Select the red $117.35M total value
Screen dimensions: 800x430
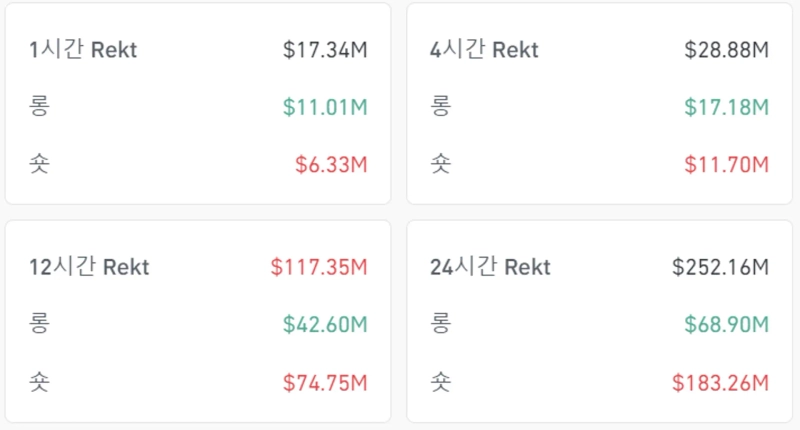319,267
